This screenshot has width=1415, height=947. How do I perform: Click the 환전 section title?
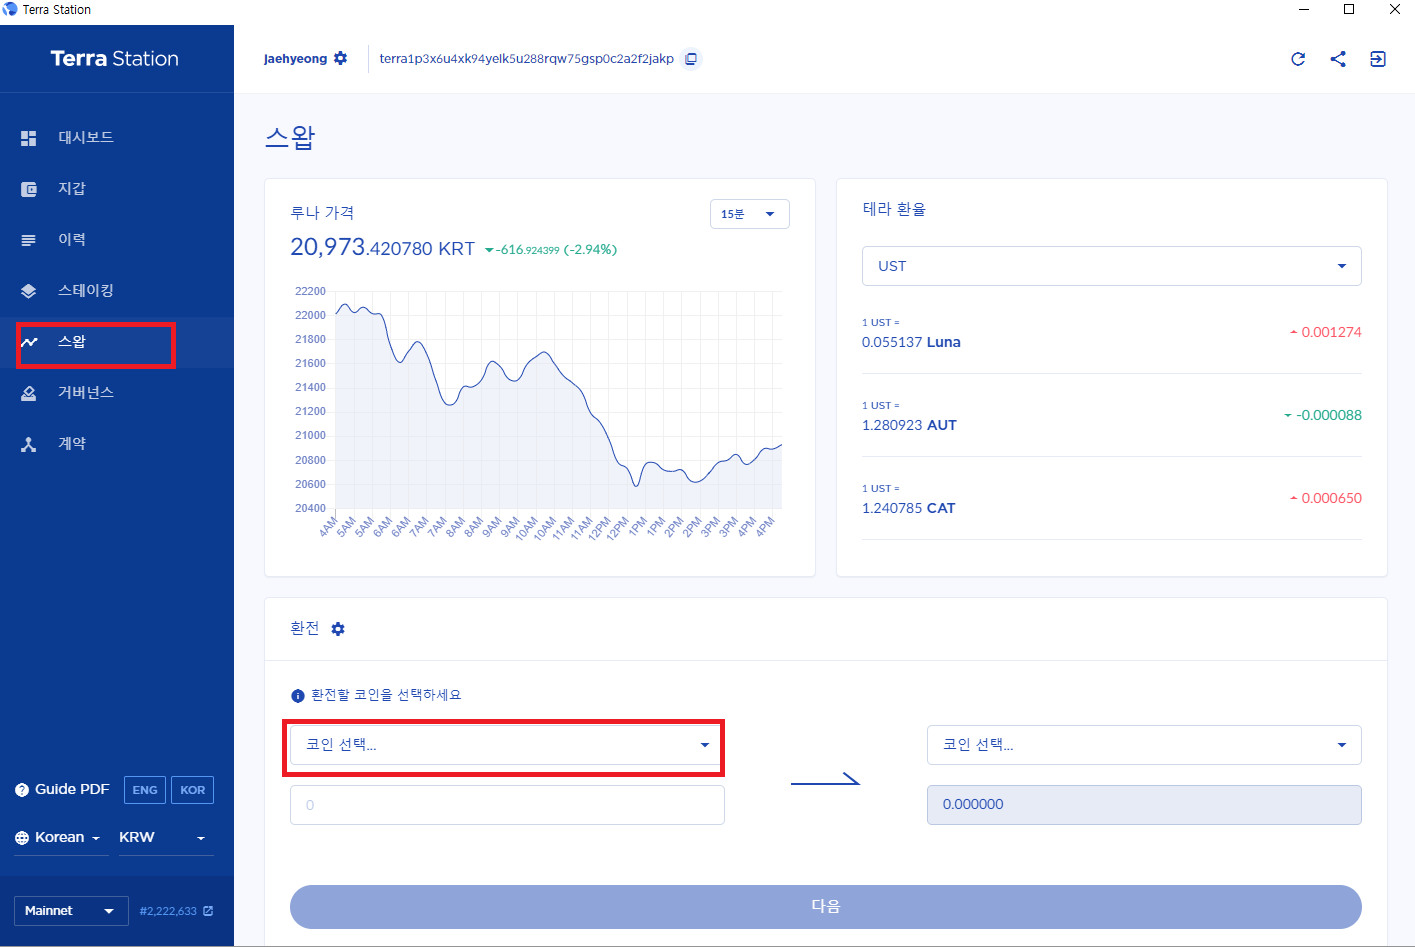tap(305, 628)
